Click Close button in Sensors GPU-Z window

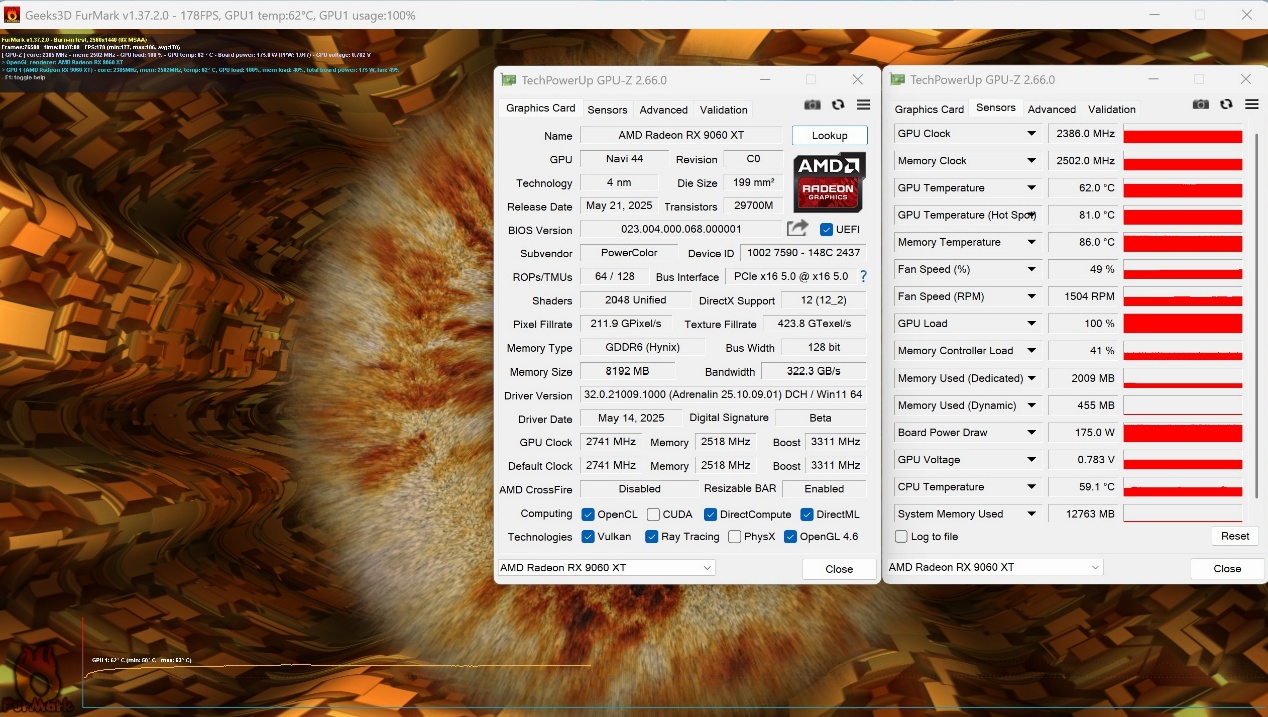coord(1227,568)
